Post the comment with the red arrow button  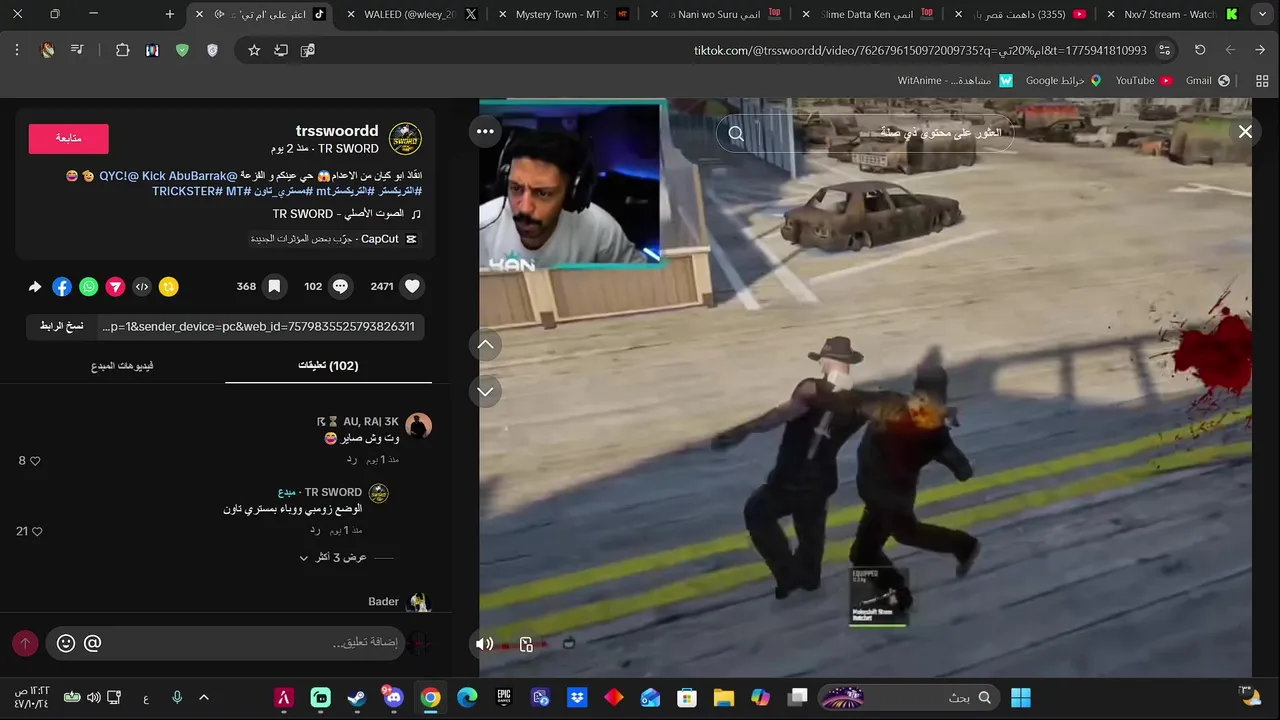coord(25,643)
